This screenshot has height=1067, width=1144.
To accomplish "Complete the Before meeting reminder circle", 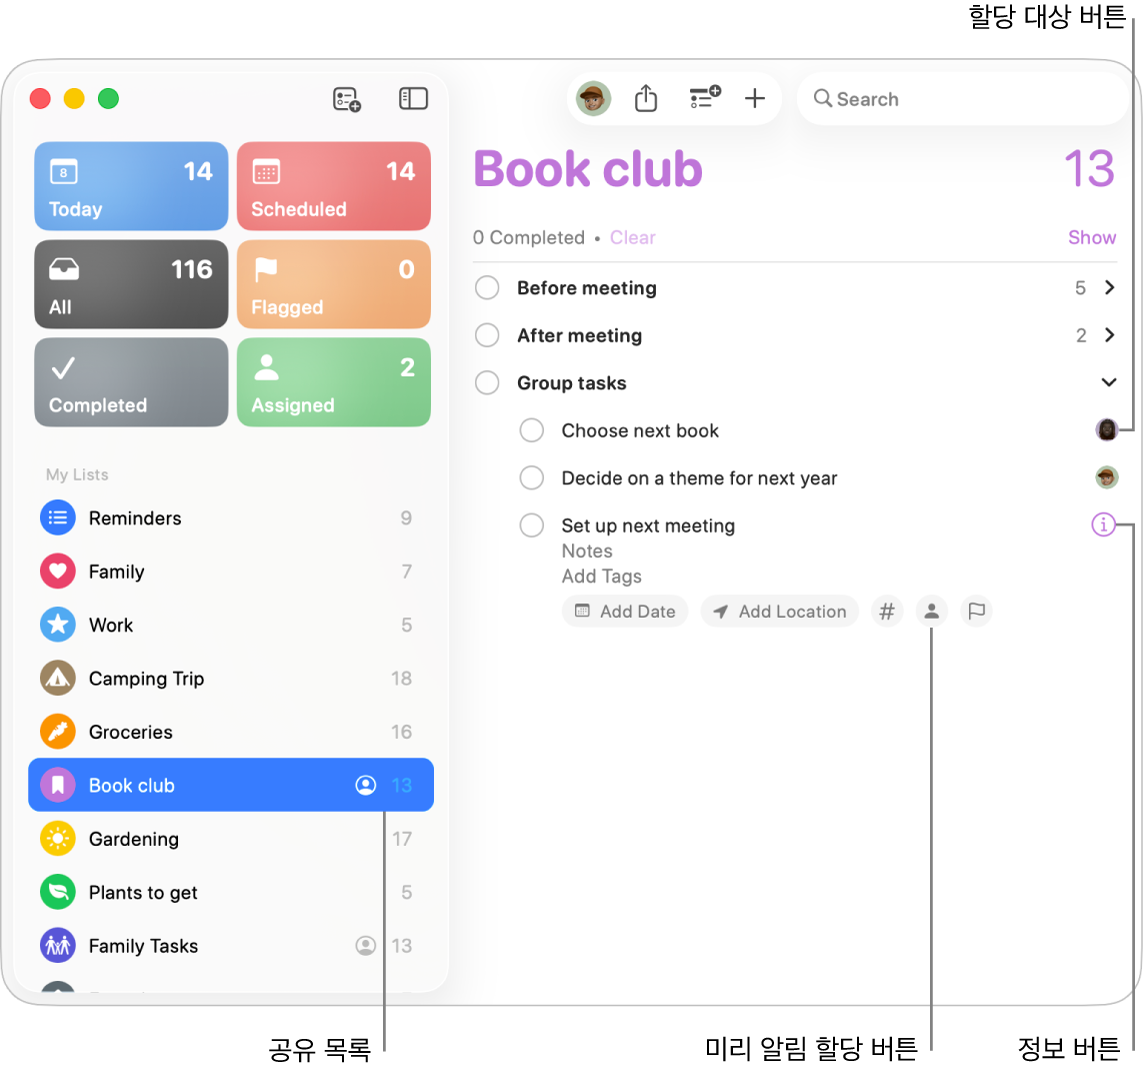I will (487, 288).
